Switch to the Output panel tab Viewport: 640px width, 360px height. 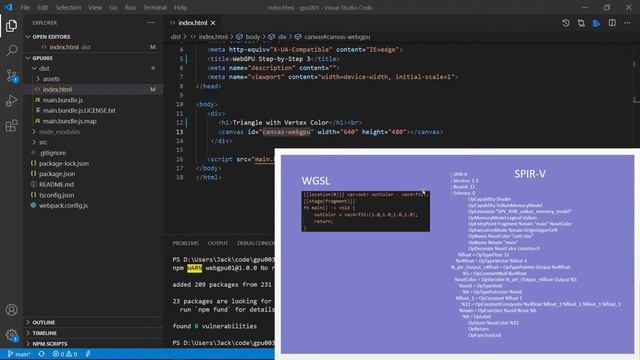tap(218, 243)
